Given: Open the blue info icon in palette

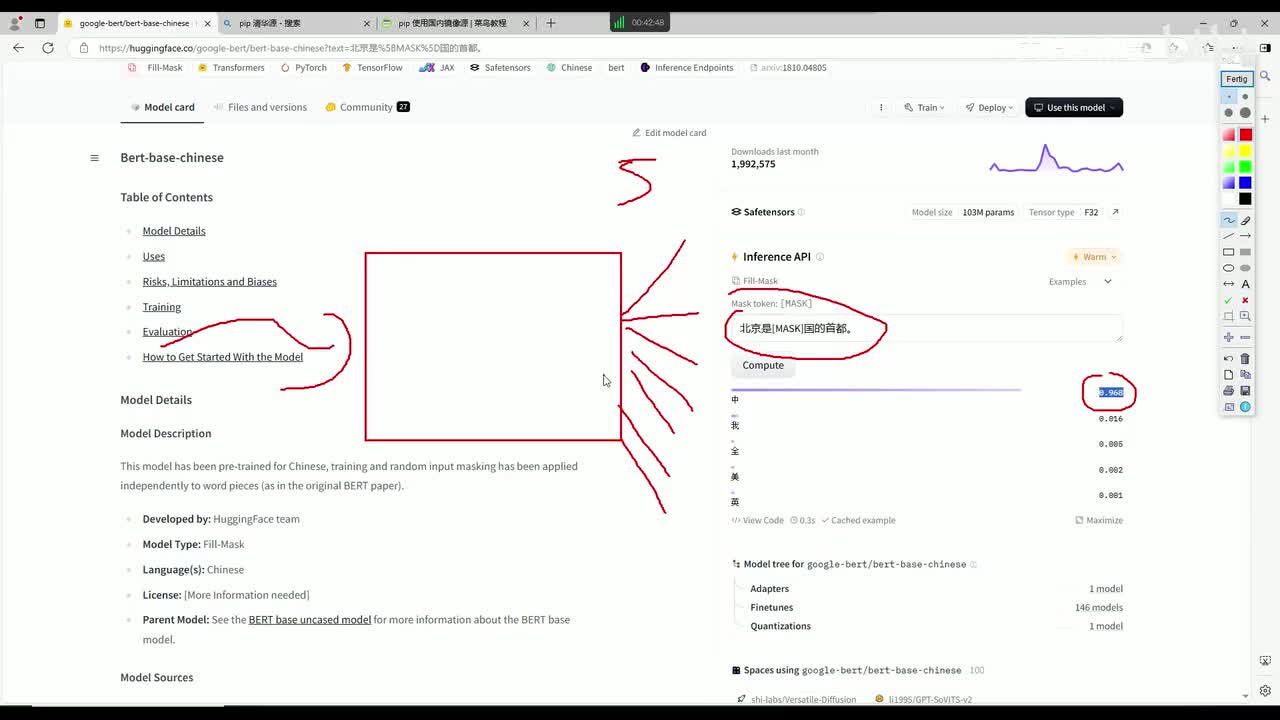Looking at the screenshot, I should pyautogui.click(x=1245, y=407).
